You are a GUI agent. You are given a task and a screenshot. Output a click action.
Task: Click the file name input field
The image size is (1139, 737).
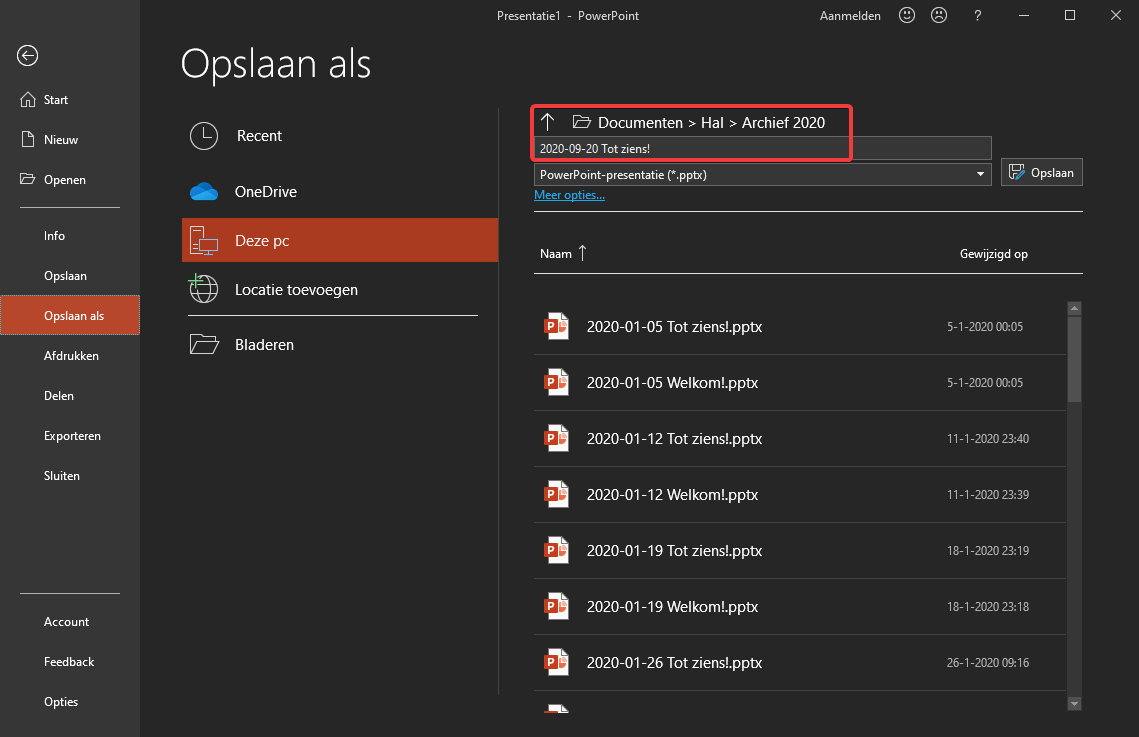pos(763,148)
